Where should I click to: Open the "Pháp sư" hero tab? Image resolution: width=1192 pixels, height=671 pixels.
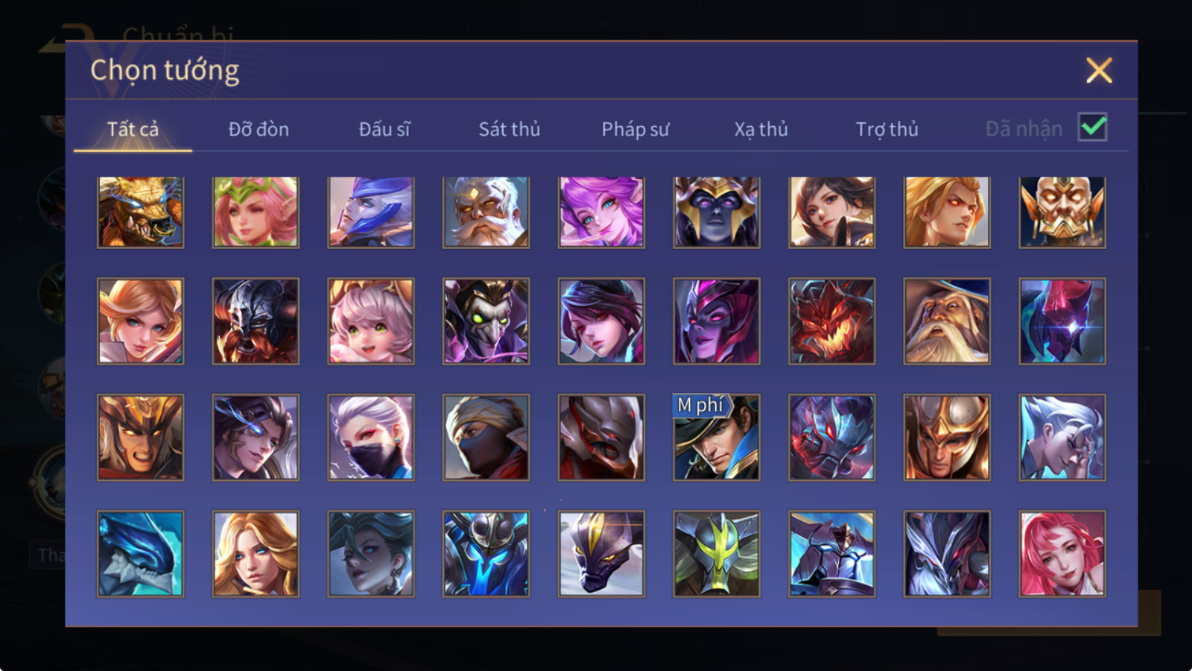click(636, 129)
